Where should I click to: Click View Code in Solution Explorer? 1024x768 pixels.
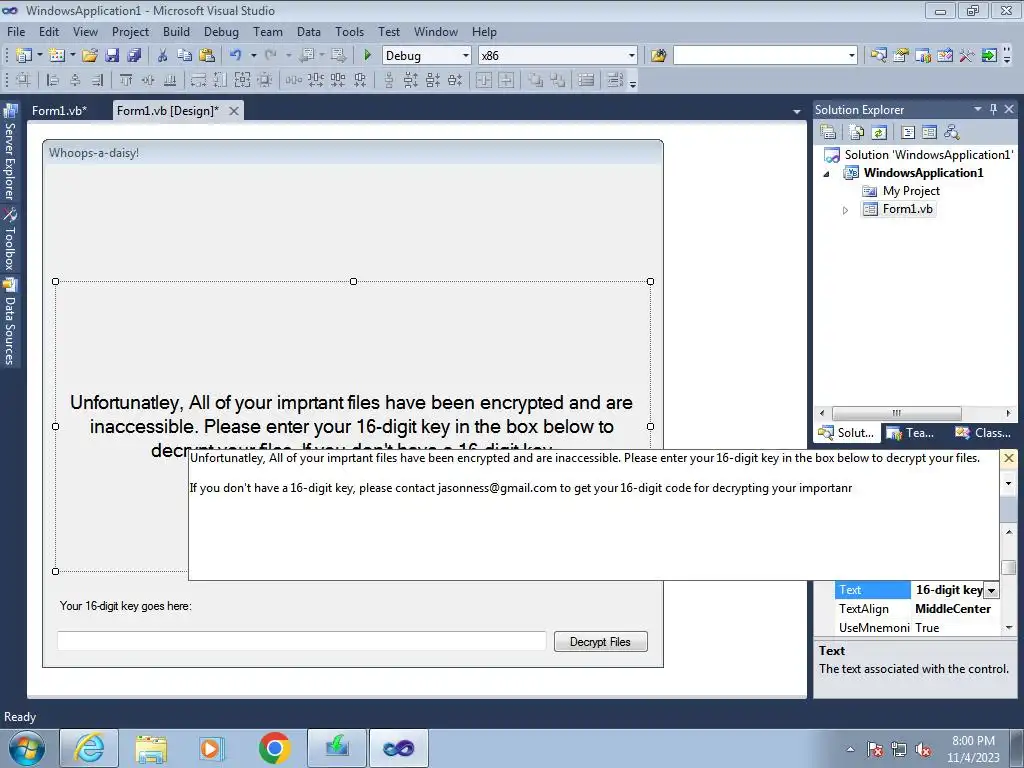tap(908, 133)
